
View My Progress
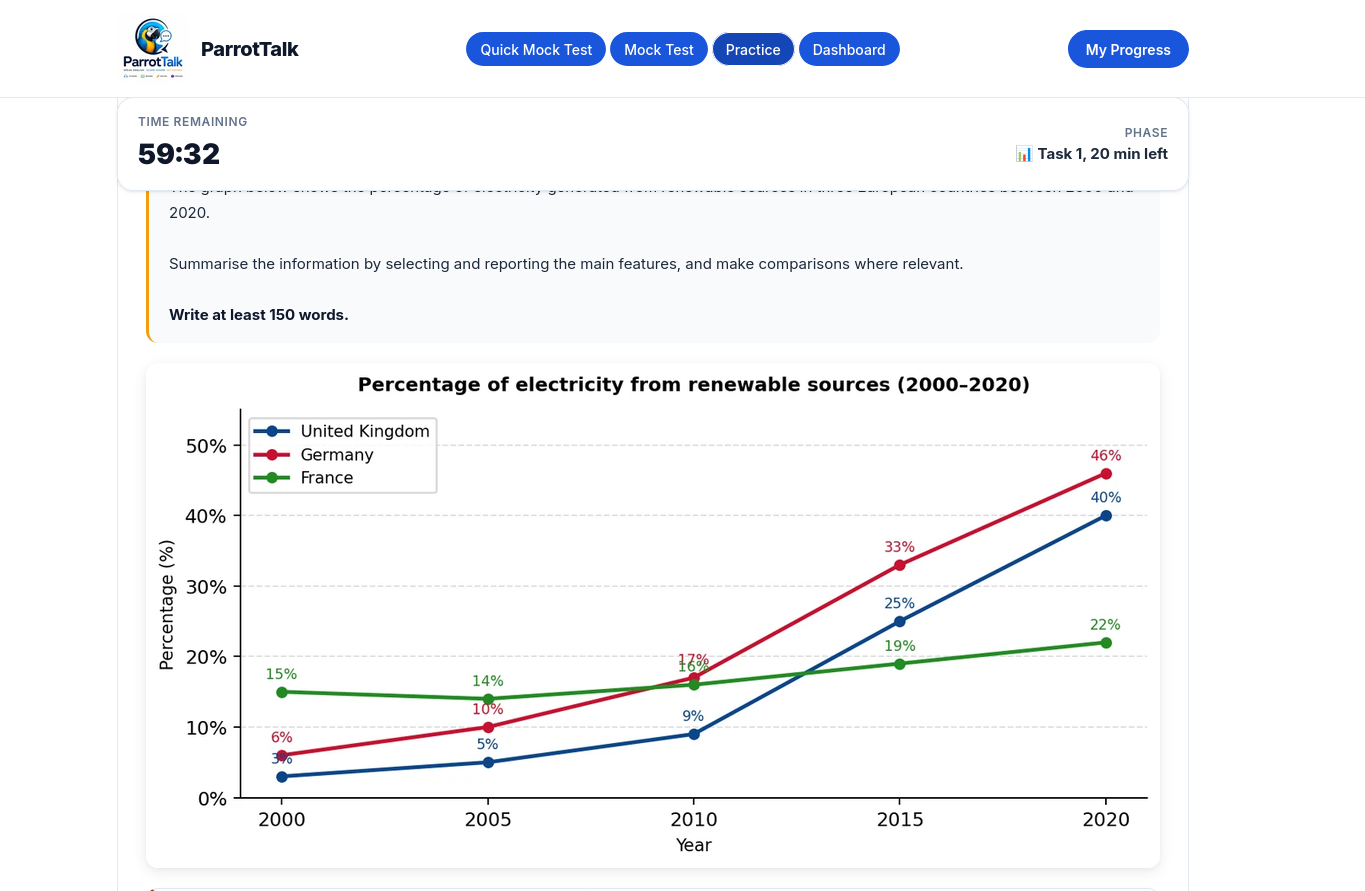(x=1128, y=49)
